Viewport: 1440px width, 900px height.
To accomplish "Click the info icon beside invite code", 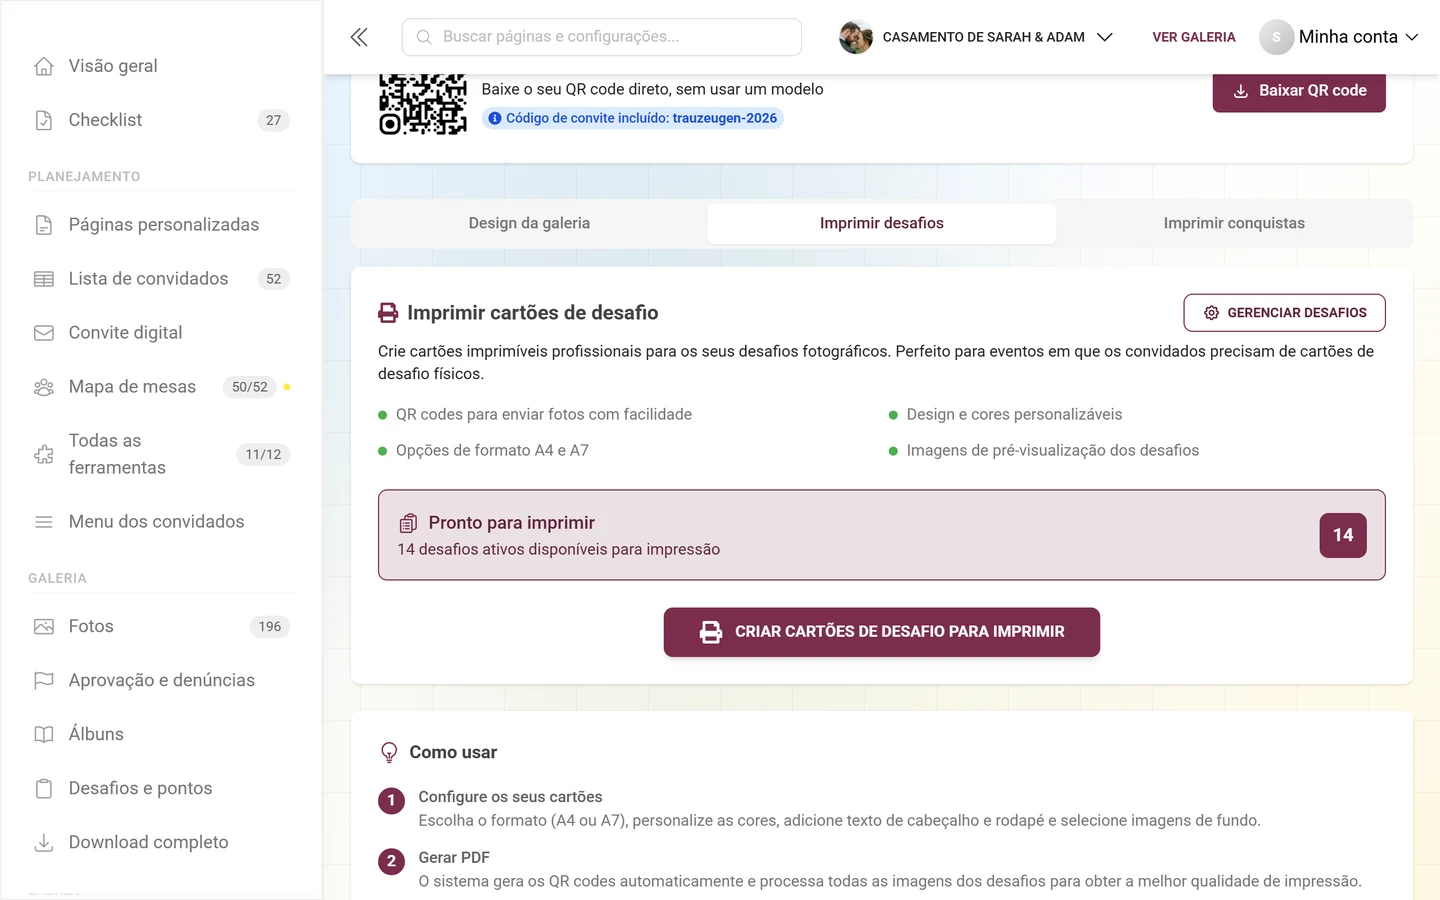I will point(494,118).
